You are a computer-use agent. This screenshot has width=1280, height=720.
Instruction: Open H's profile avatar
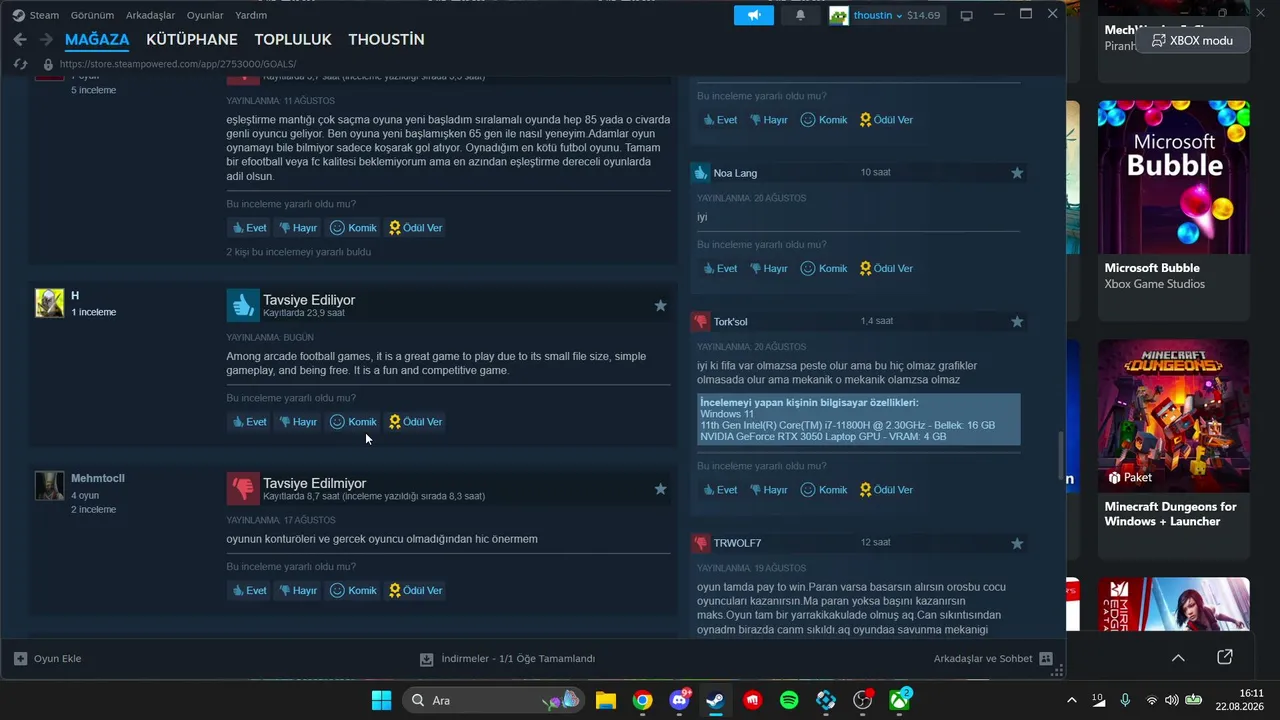pyautogui.click(x=49, y=303)
